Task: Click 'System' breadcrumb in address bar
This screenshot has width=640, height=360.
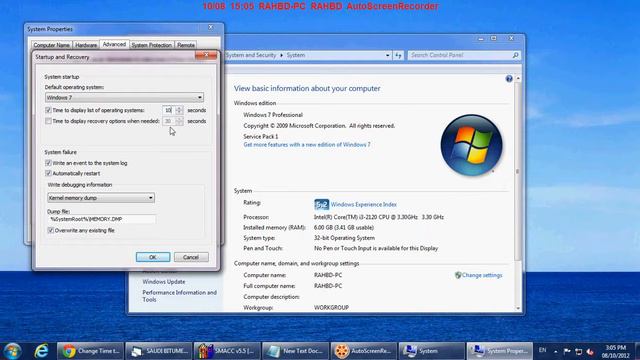Action: 296,55
